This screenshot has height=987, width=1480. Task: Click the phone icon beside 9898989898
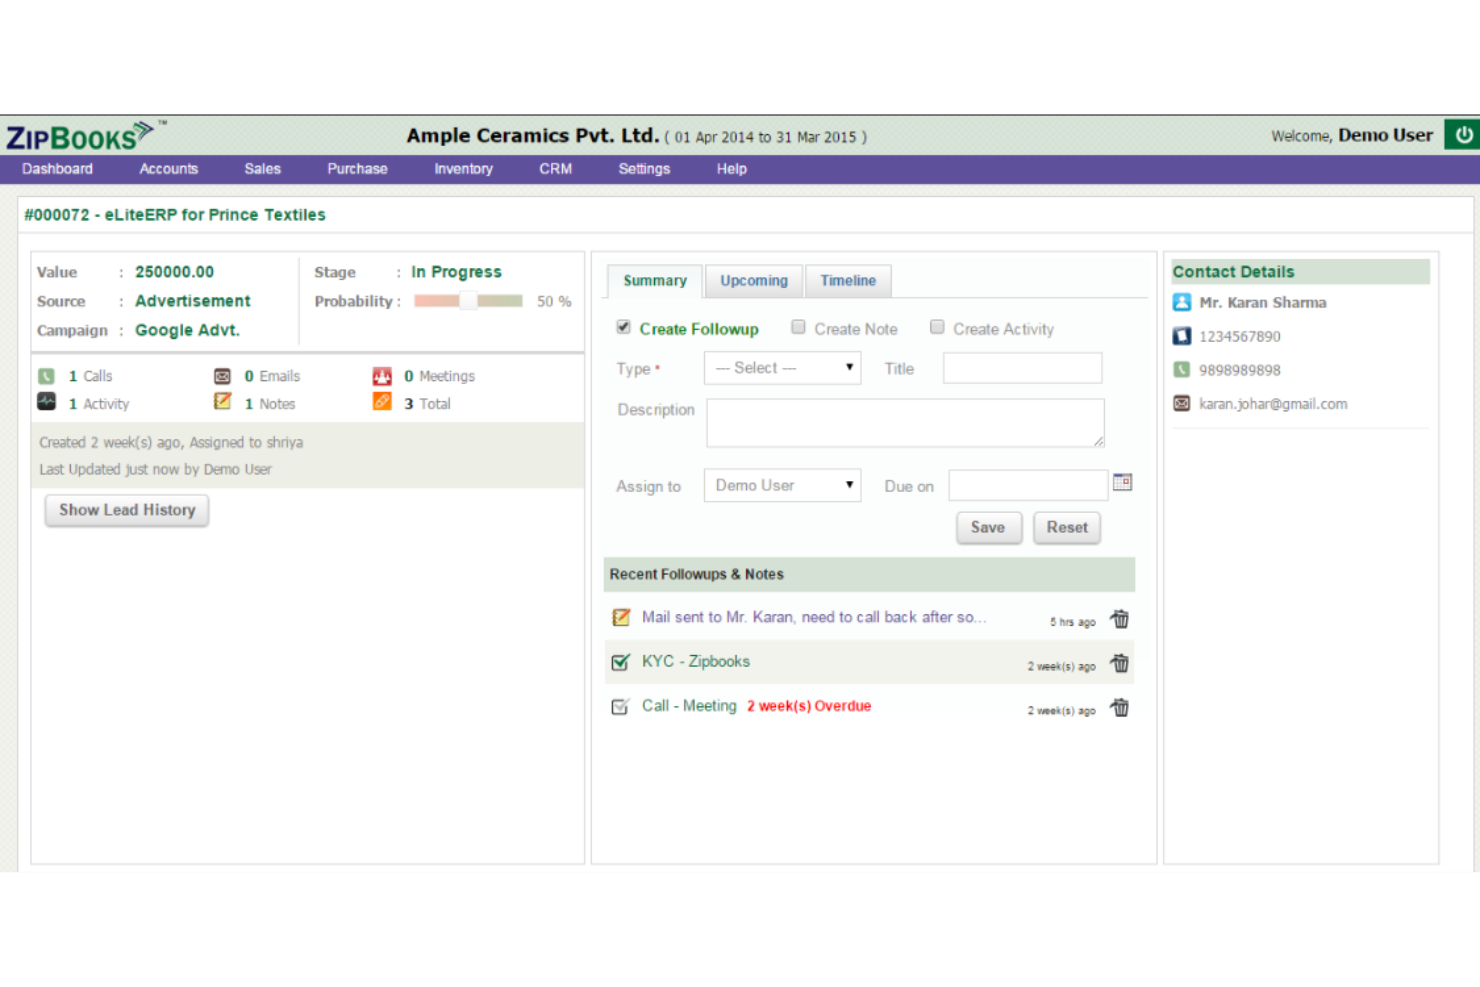point(1182,370)
